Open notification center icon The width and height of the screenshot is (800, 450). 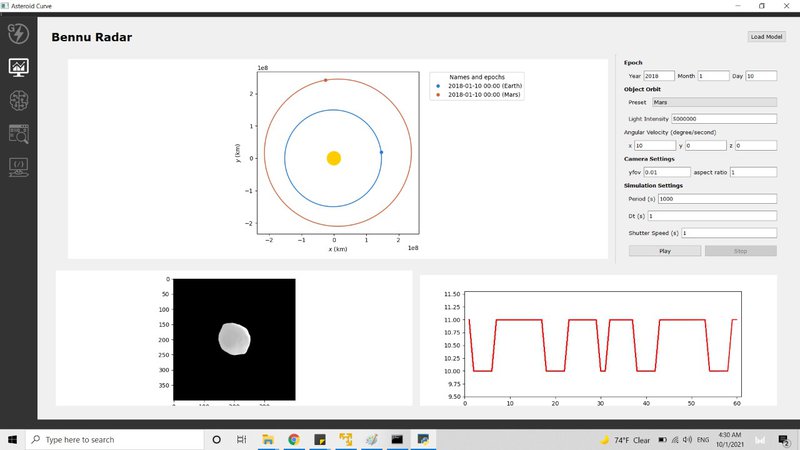tap(784, 440)
